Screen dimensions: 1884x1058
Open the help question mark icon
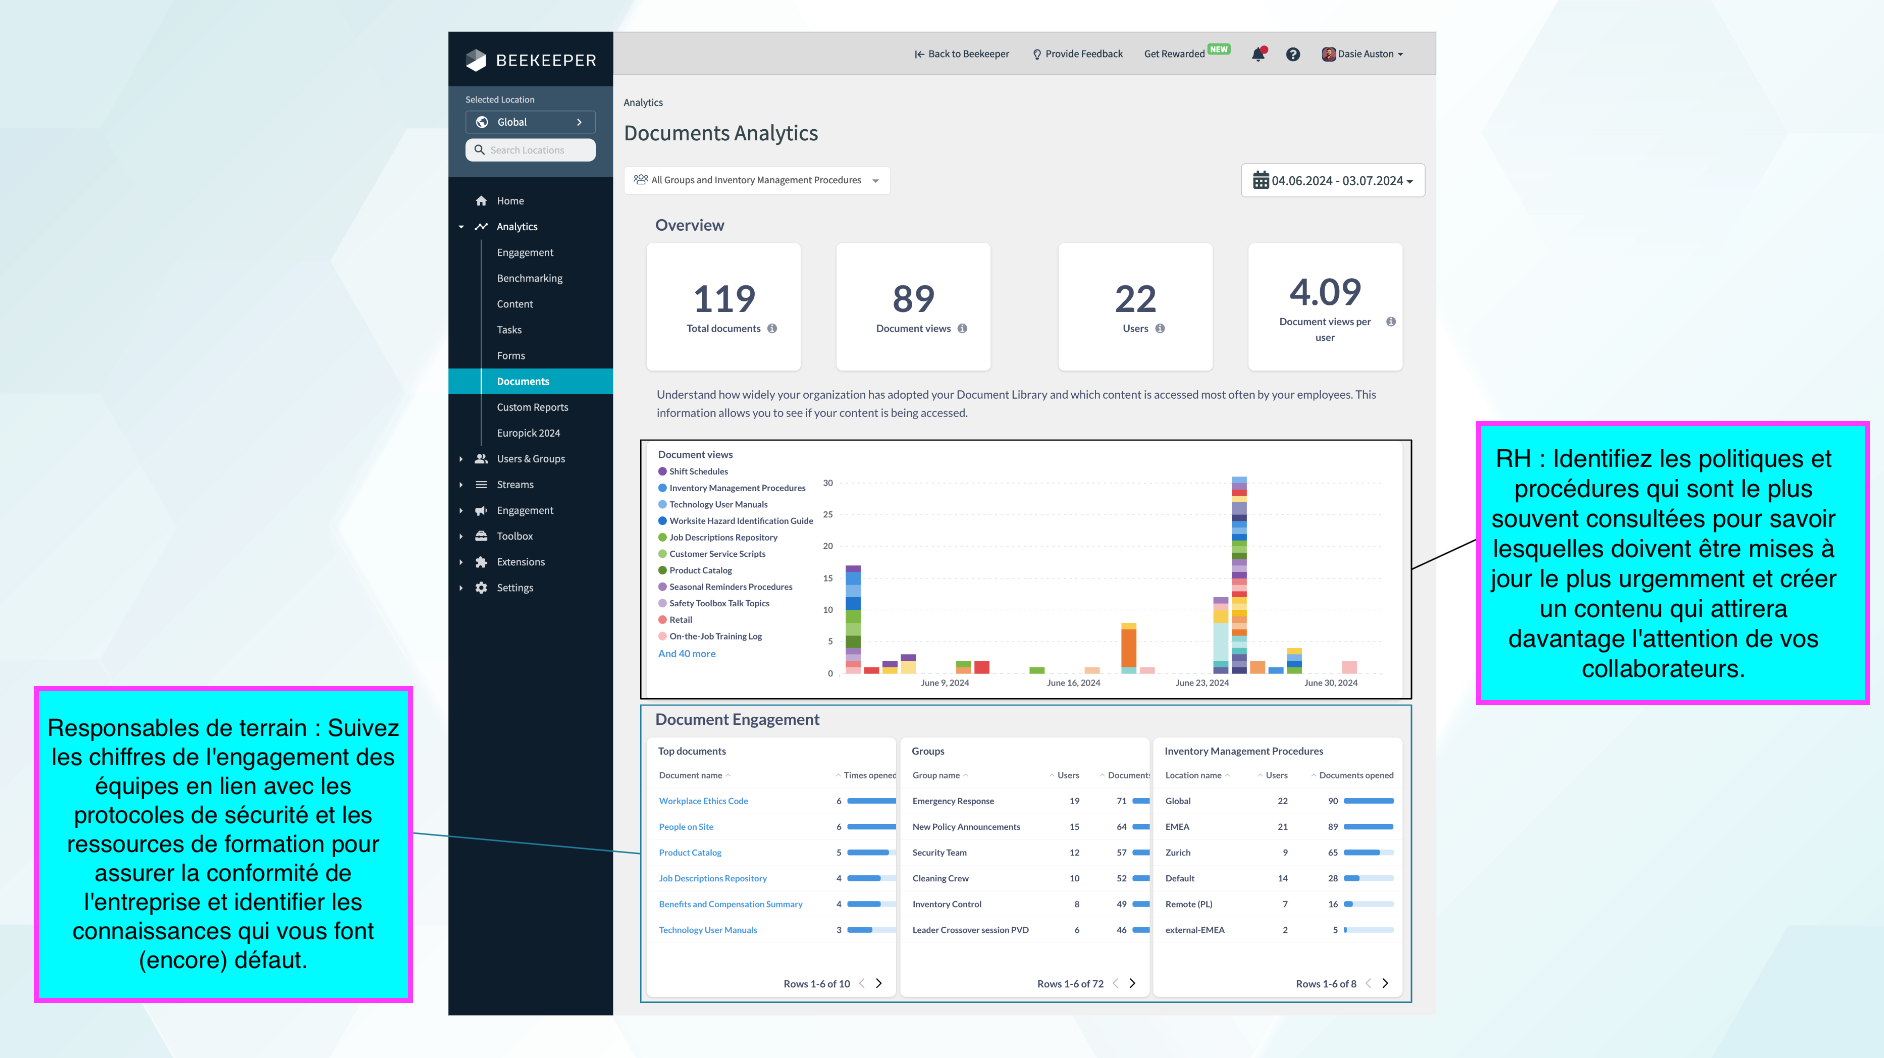point(1293,54)
